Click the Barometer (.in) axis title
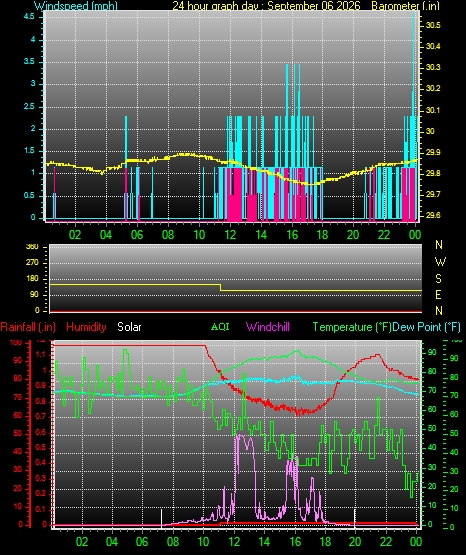466x555 pixels. (x=405, y=6)
